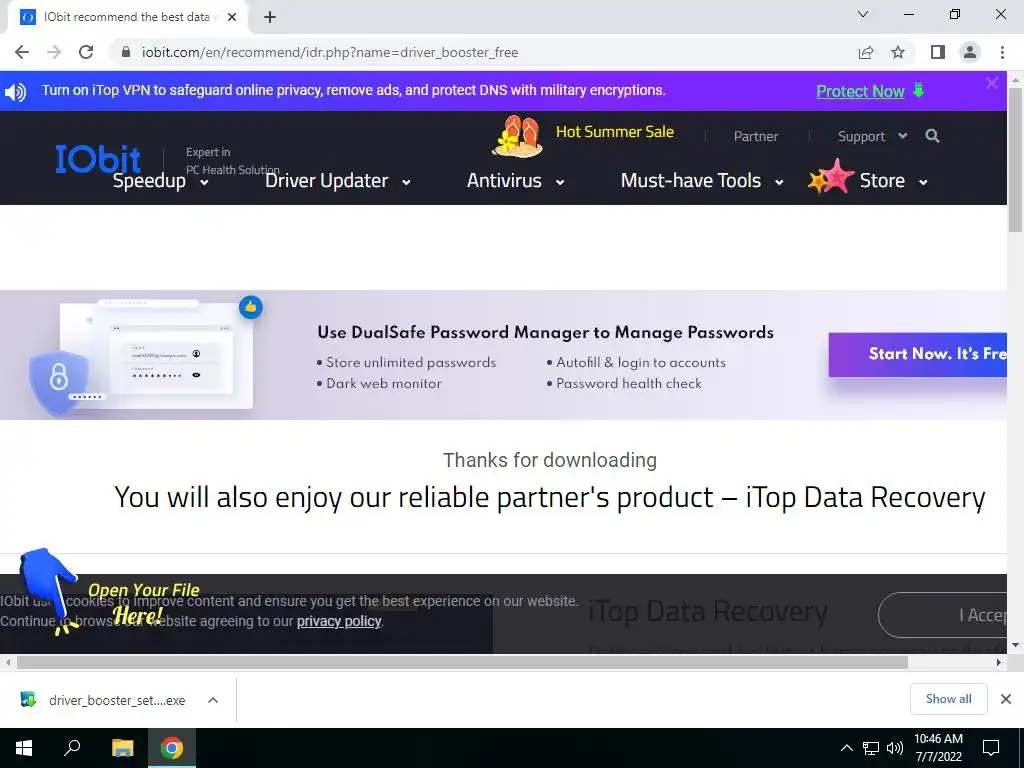Viewport: 1024px width, 768px height.
Task: Open the Chrome profile avatar
Action: pos(970,52)
